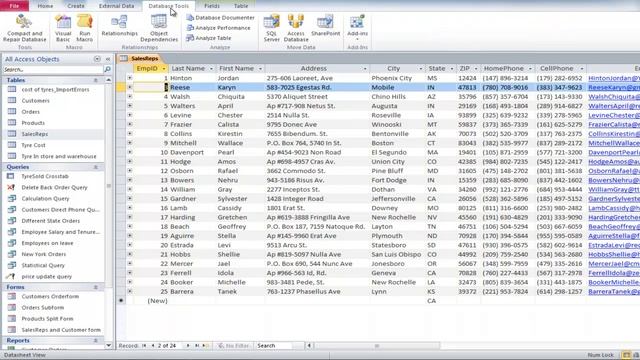
Task: Collapse the navigation pane shutter
Action: coord(108,59)
